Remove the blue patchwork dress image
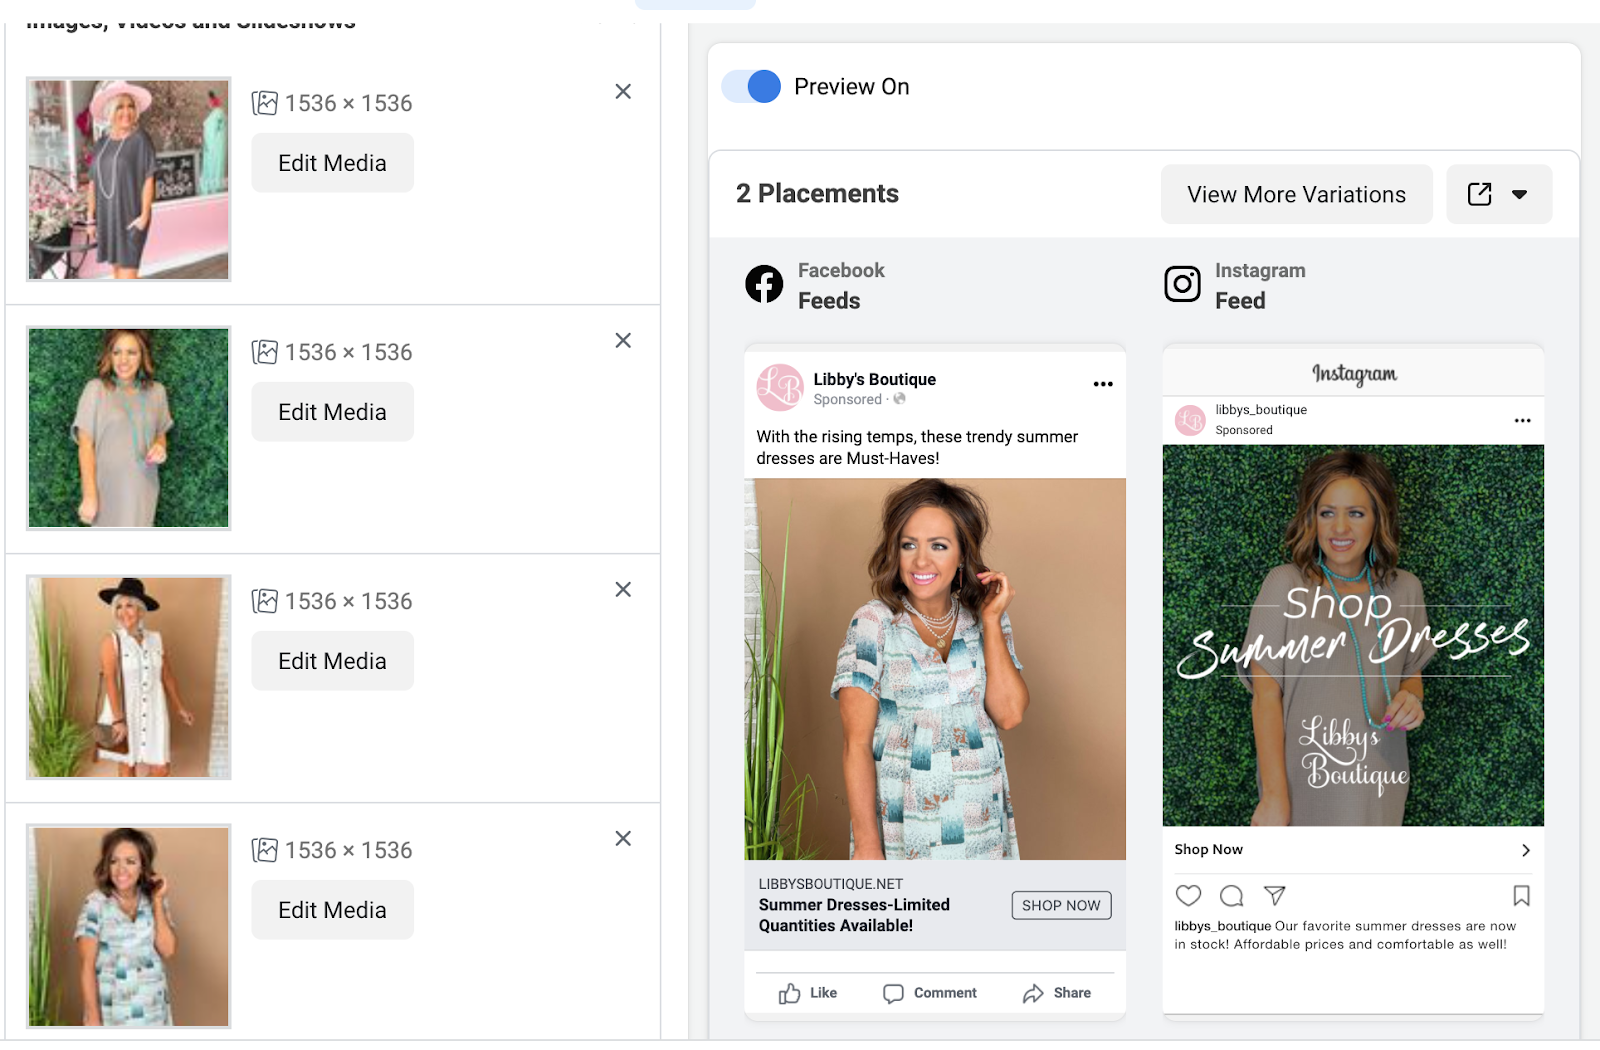 623,839
